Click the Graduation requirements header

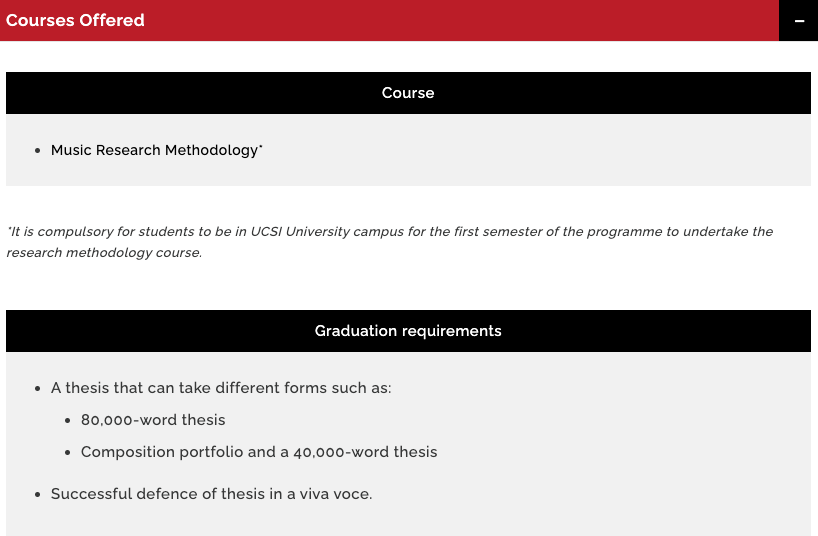coord(408,331)
